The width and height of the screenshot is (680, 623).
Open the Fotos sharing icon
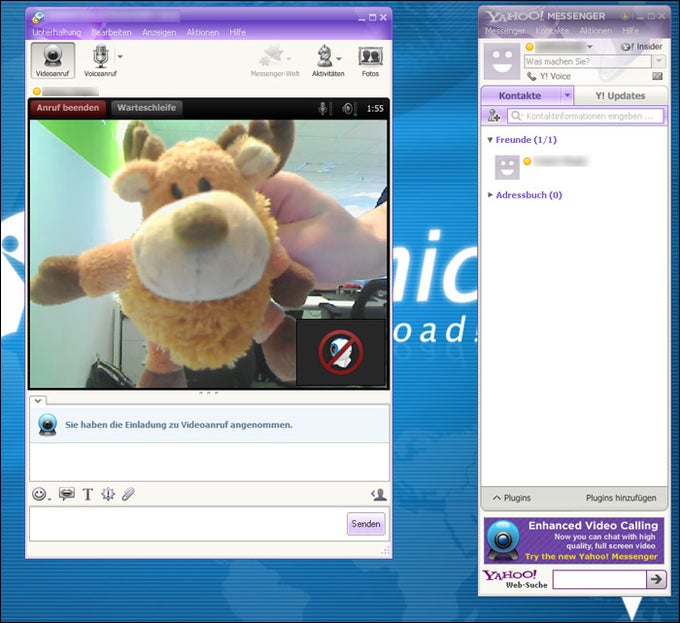[x=370, y=56]
